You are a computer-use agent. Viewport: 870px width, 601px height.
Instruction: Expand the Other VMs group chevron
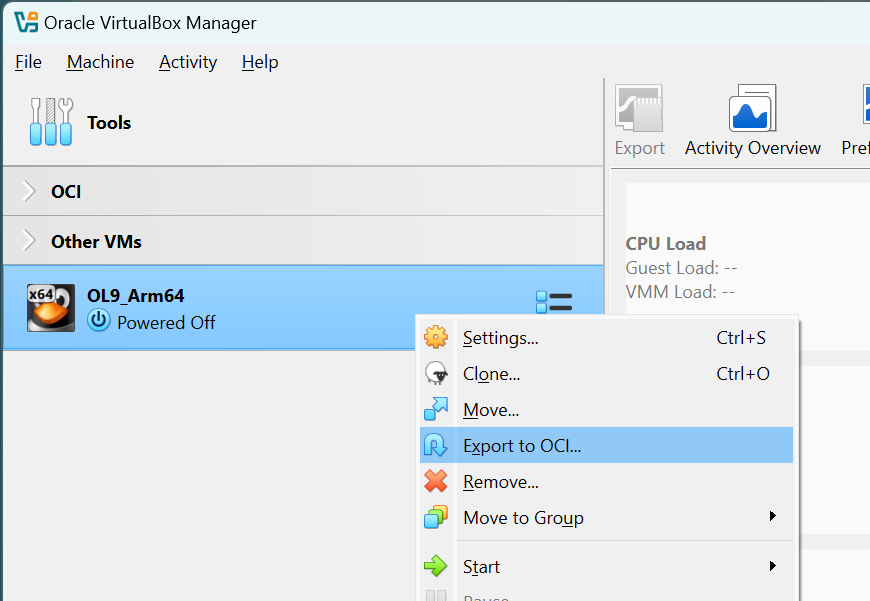tap(29, 241)
